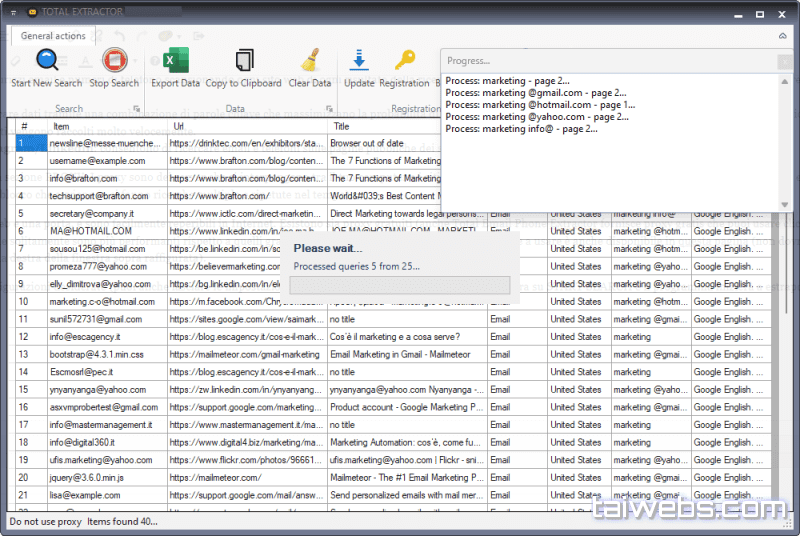
Task: Click the https://www.flickr.com/photos URL cell
Action: click(x=247, y=460)
